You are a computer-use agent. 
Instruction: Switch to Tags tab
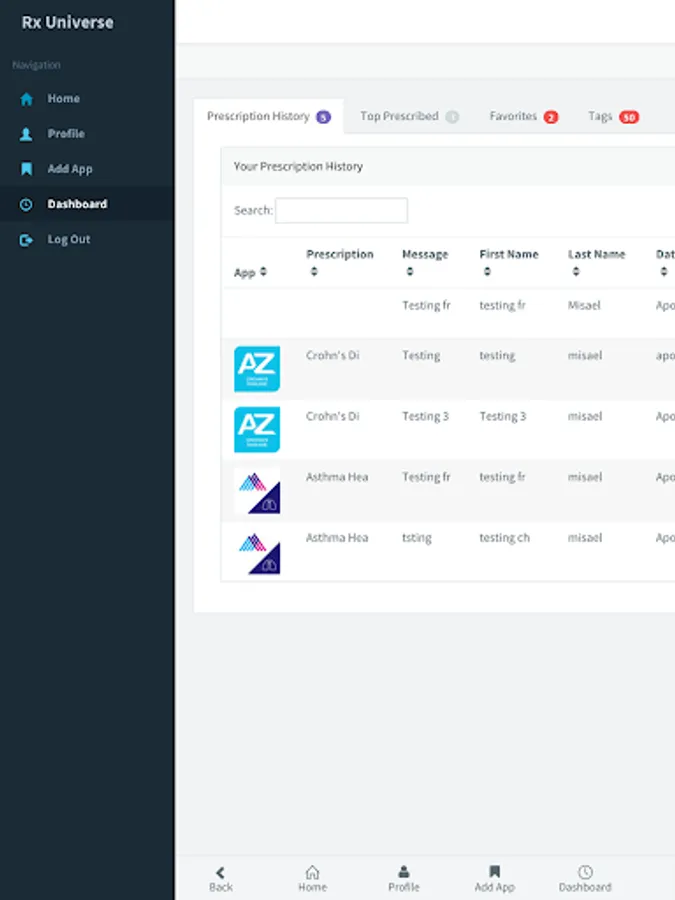tap(613, 117)
